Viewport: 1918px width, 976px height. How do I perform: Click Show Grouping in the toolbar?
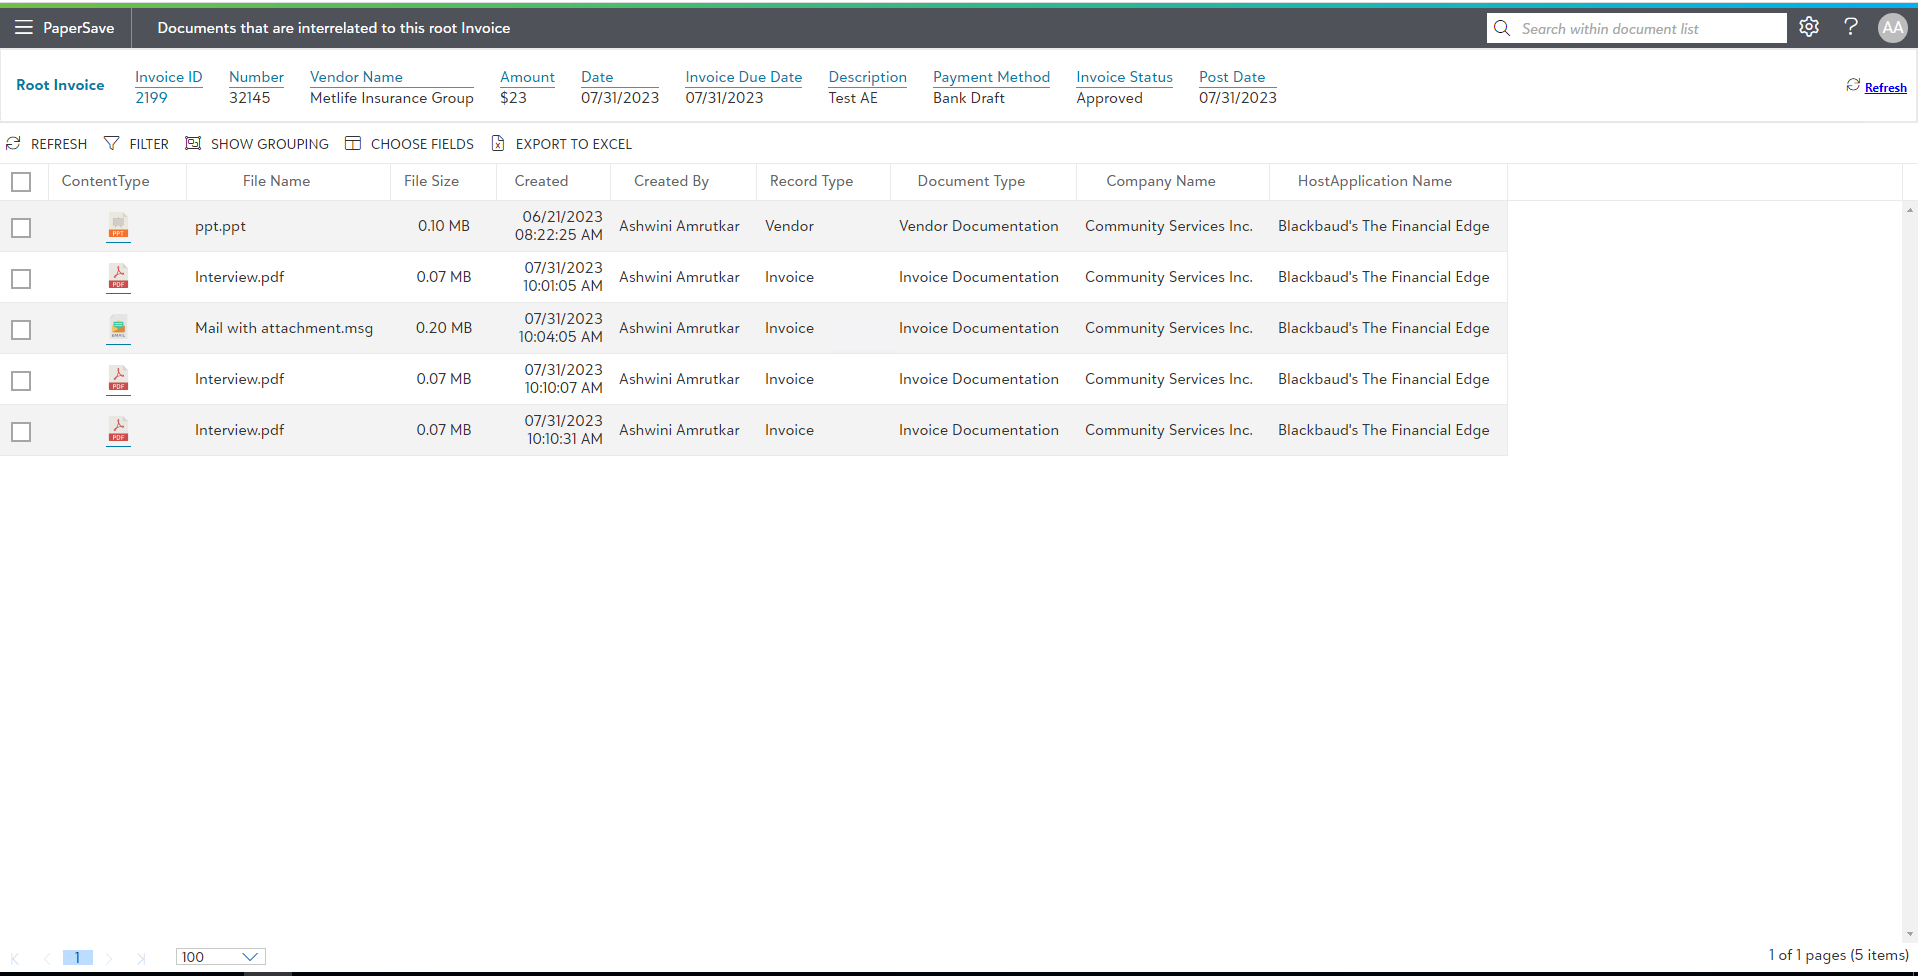(257, 144)
